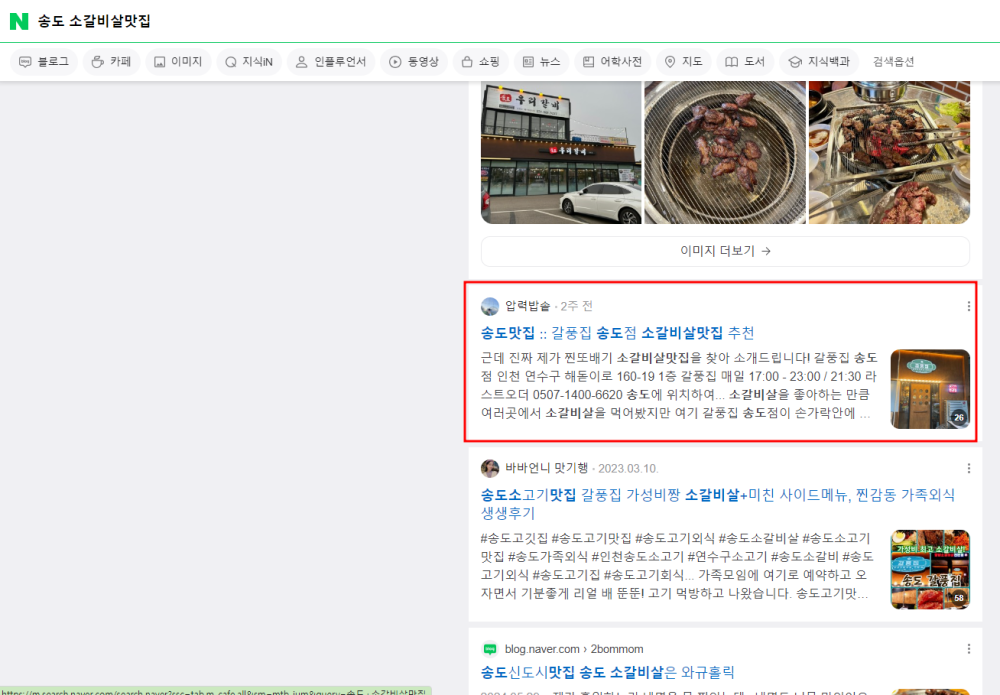This screenshot has width=1000, height=695.
Task: Open 검색옵션 search options
Action: pyautogui.click(x=893, y=62)
